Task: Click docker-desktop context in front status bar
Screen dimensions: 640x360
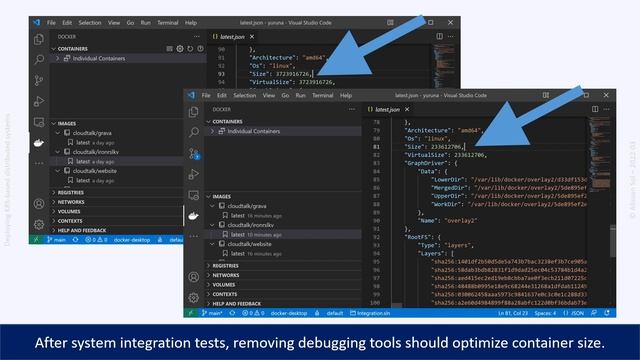Action: click(x=289, y=313)
